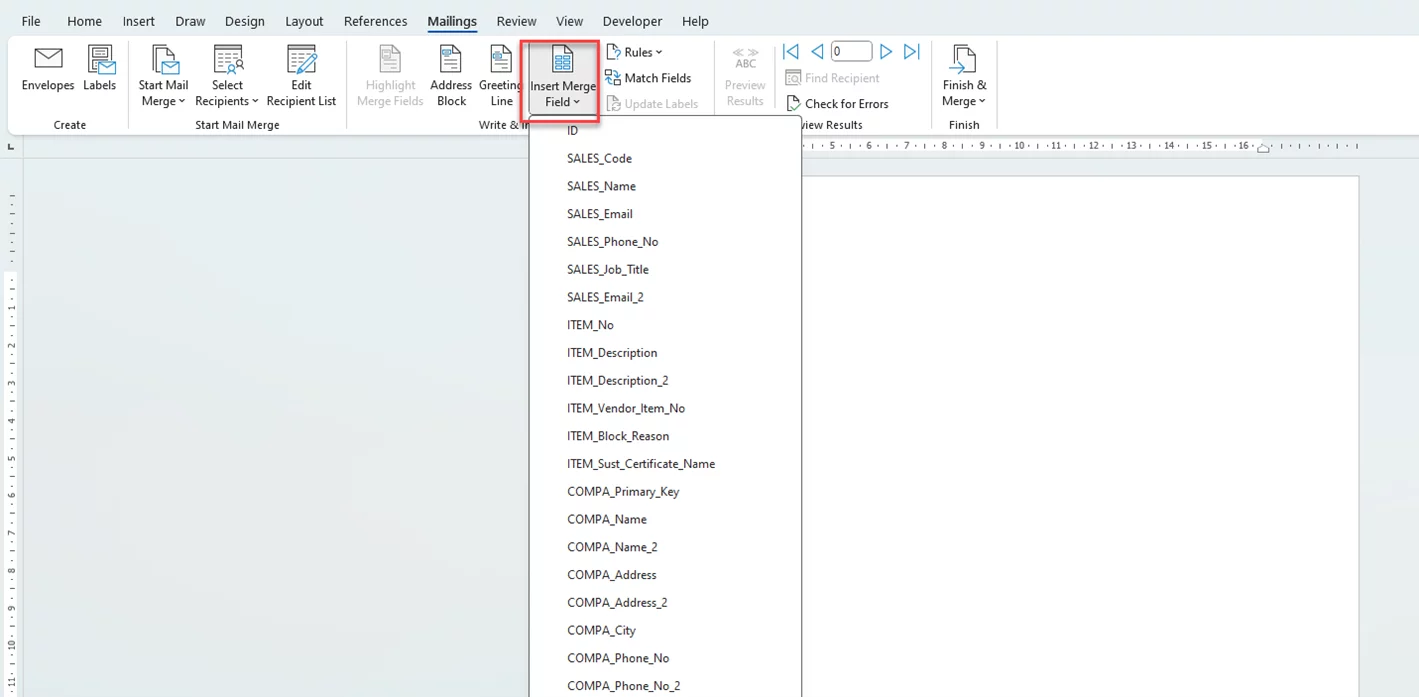Viewport: 1419px width, 697px height.
Task: Open the File tab
Action: click(31, 21)
